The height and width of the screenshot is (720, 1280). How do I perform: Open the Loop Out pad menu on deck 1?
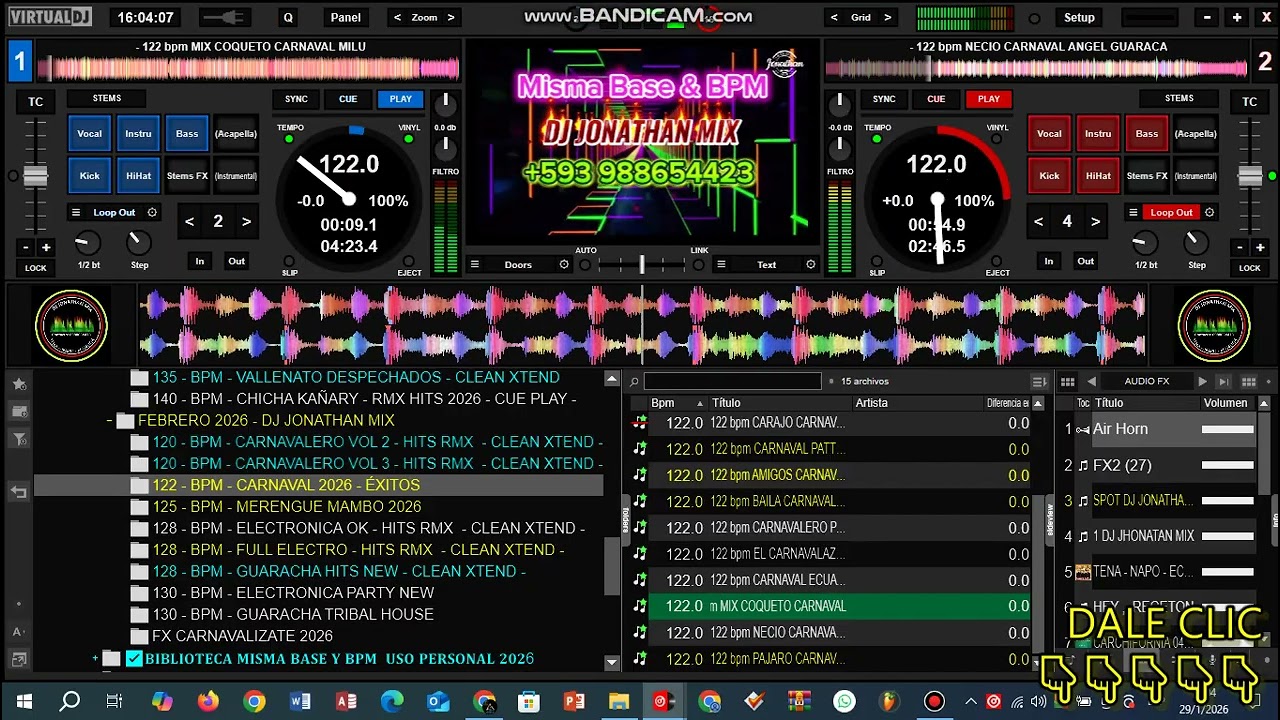(x=77, y=212)
